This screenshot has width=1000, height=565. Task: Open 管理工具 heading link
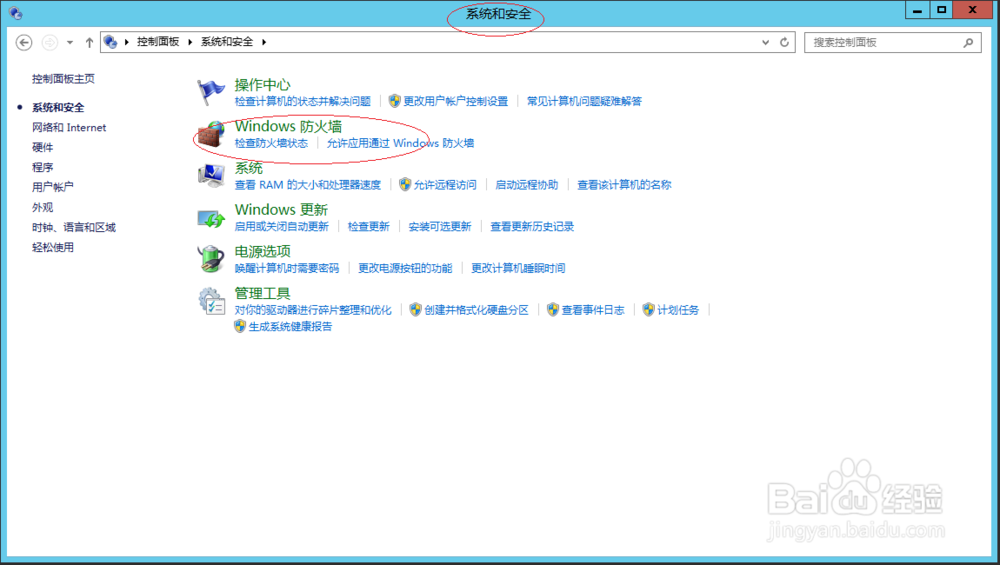coord(262,293)
